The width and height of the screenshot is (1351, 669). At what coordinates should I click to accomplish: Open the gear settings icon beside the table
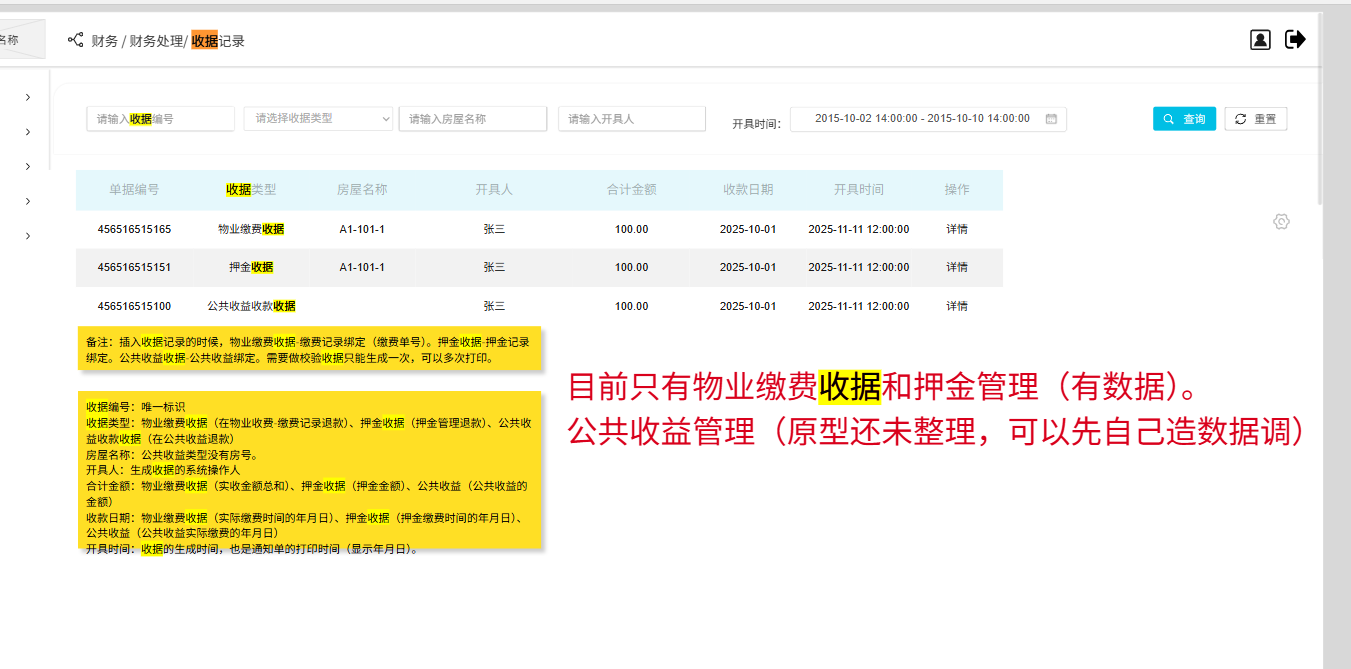click(x=1281, y=221)
